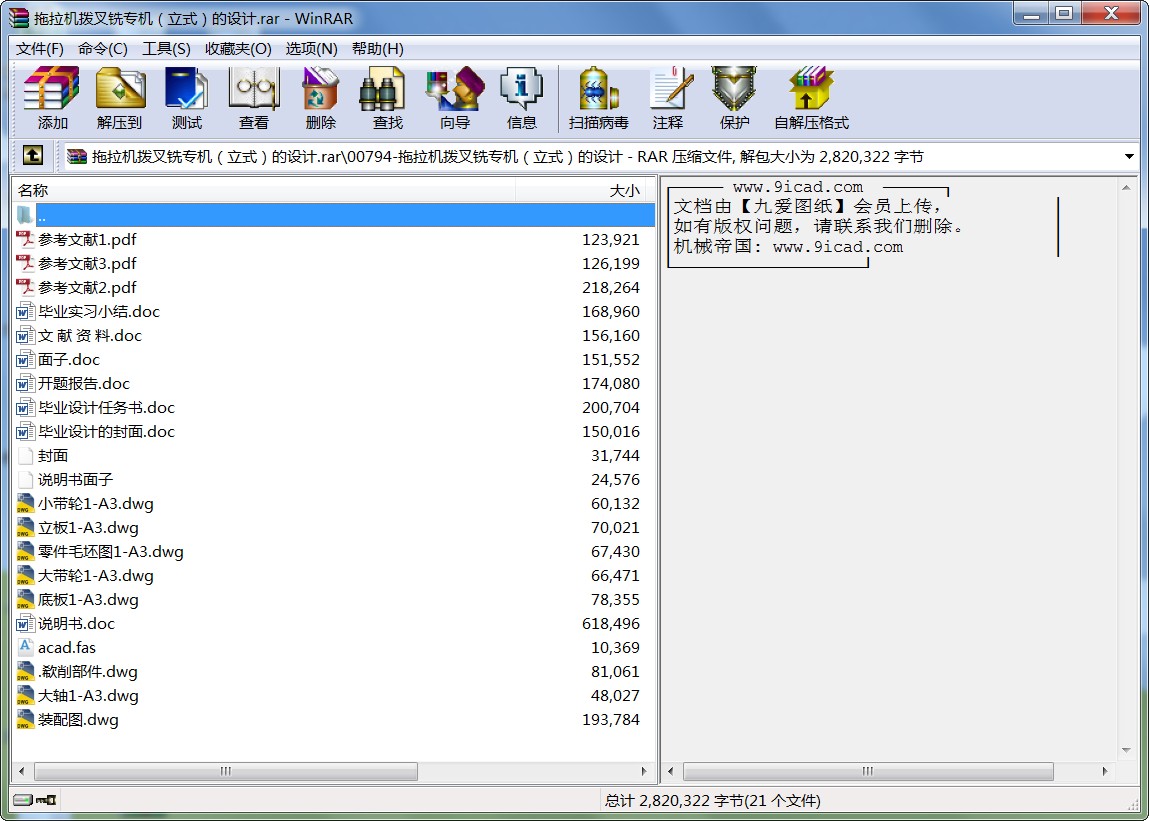Viewport: 1149px width, 821px height.
Task: Open the 文件(F) menu
Action: point(40,49)
